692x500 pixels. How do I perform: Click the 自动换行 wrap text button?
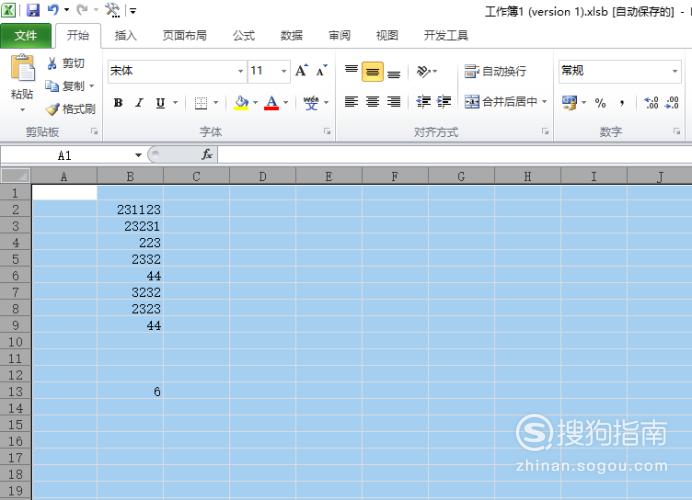(x=495, y=71)
